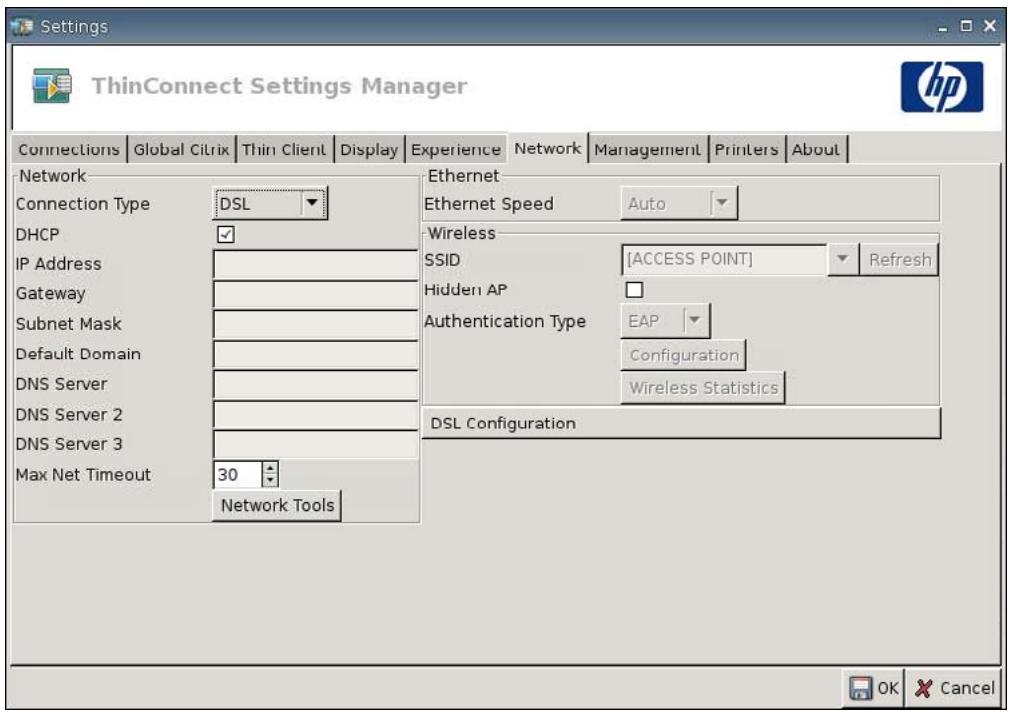Open the wireless Configuration button
The image size is (1009, 712).
pyautogui.click(x=683, y=355)
